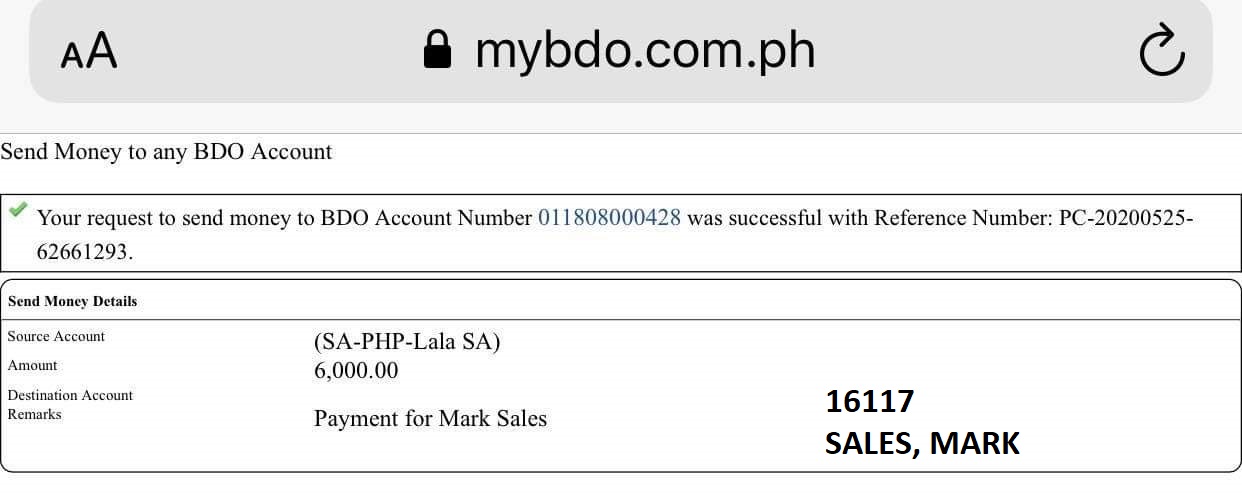Click the bold 16117 number
Image resolution: width=1242 pixels, height=495 pixels.
coord(869,402)
